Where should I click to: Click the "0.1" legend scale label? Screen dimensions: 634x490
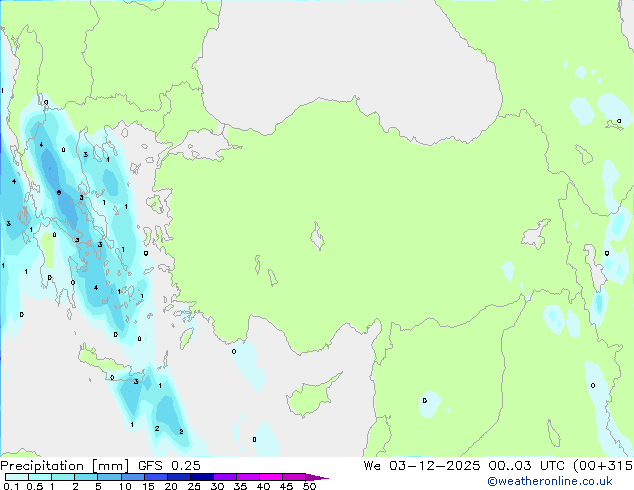coord(11,486)
